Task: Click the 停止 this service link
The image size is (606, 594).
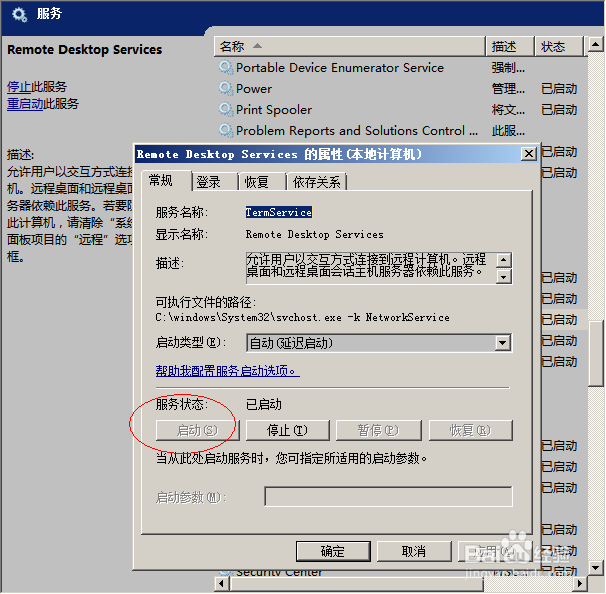Action: [19, 87]
